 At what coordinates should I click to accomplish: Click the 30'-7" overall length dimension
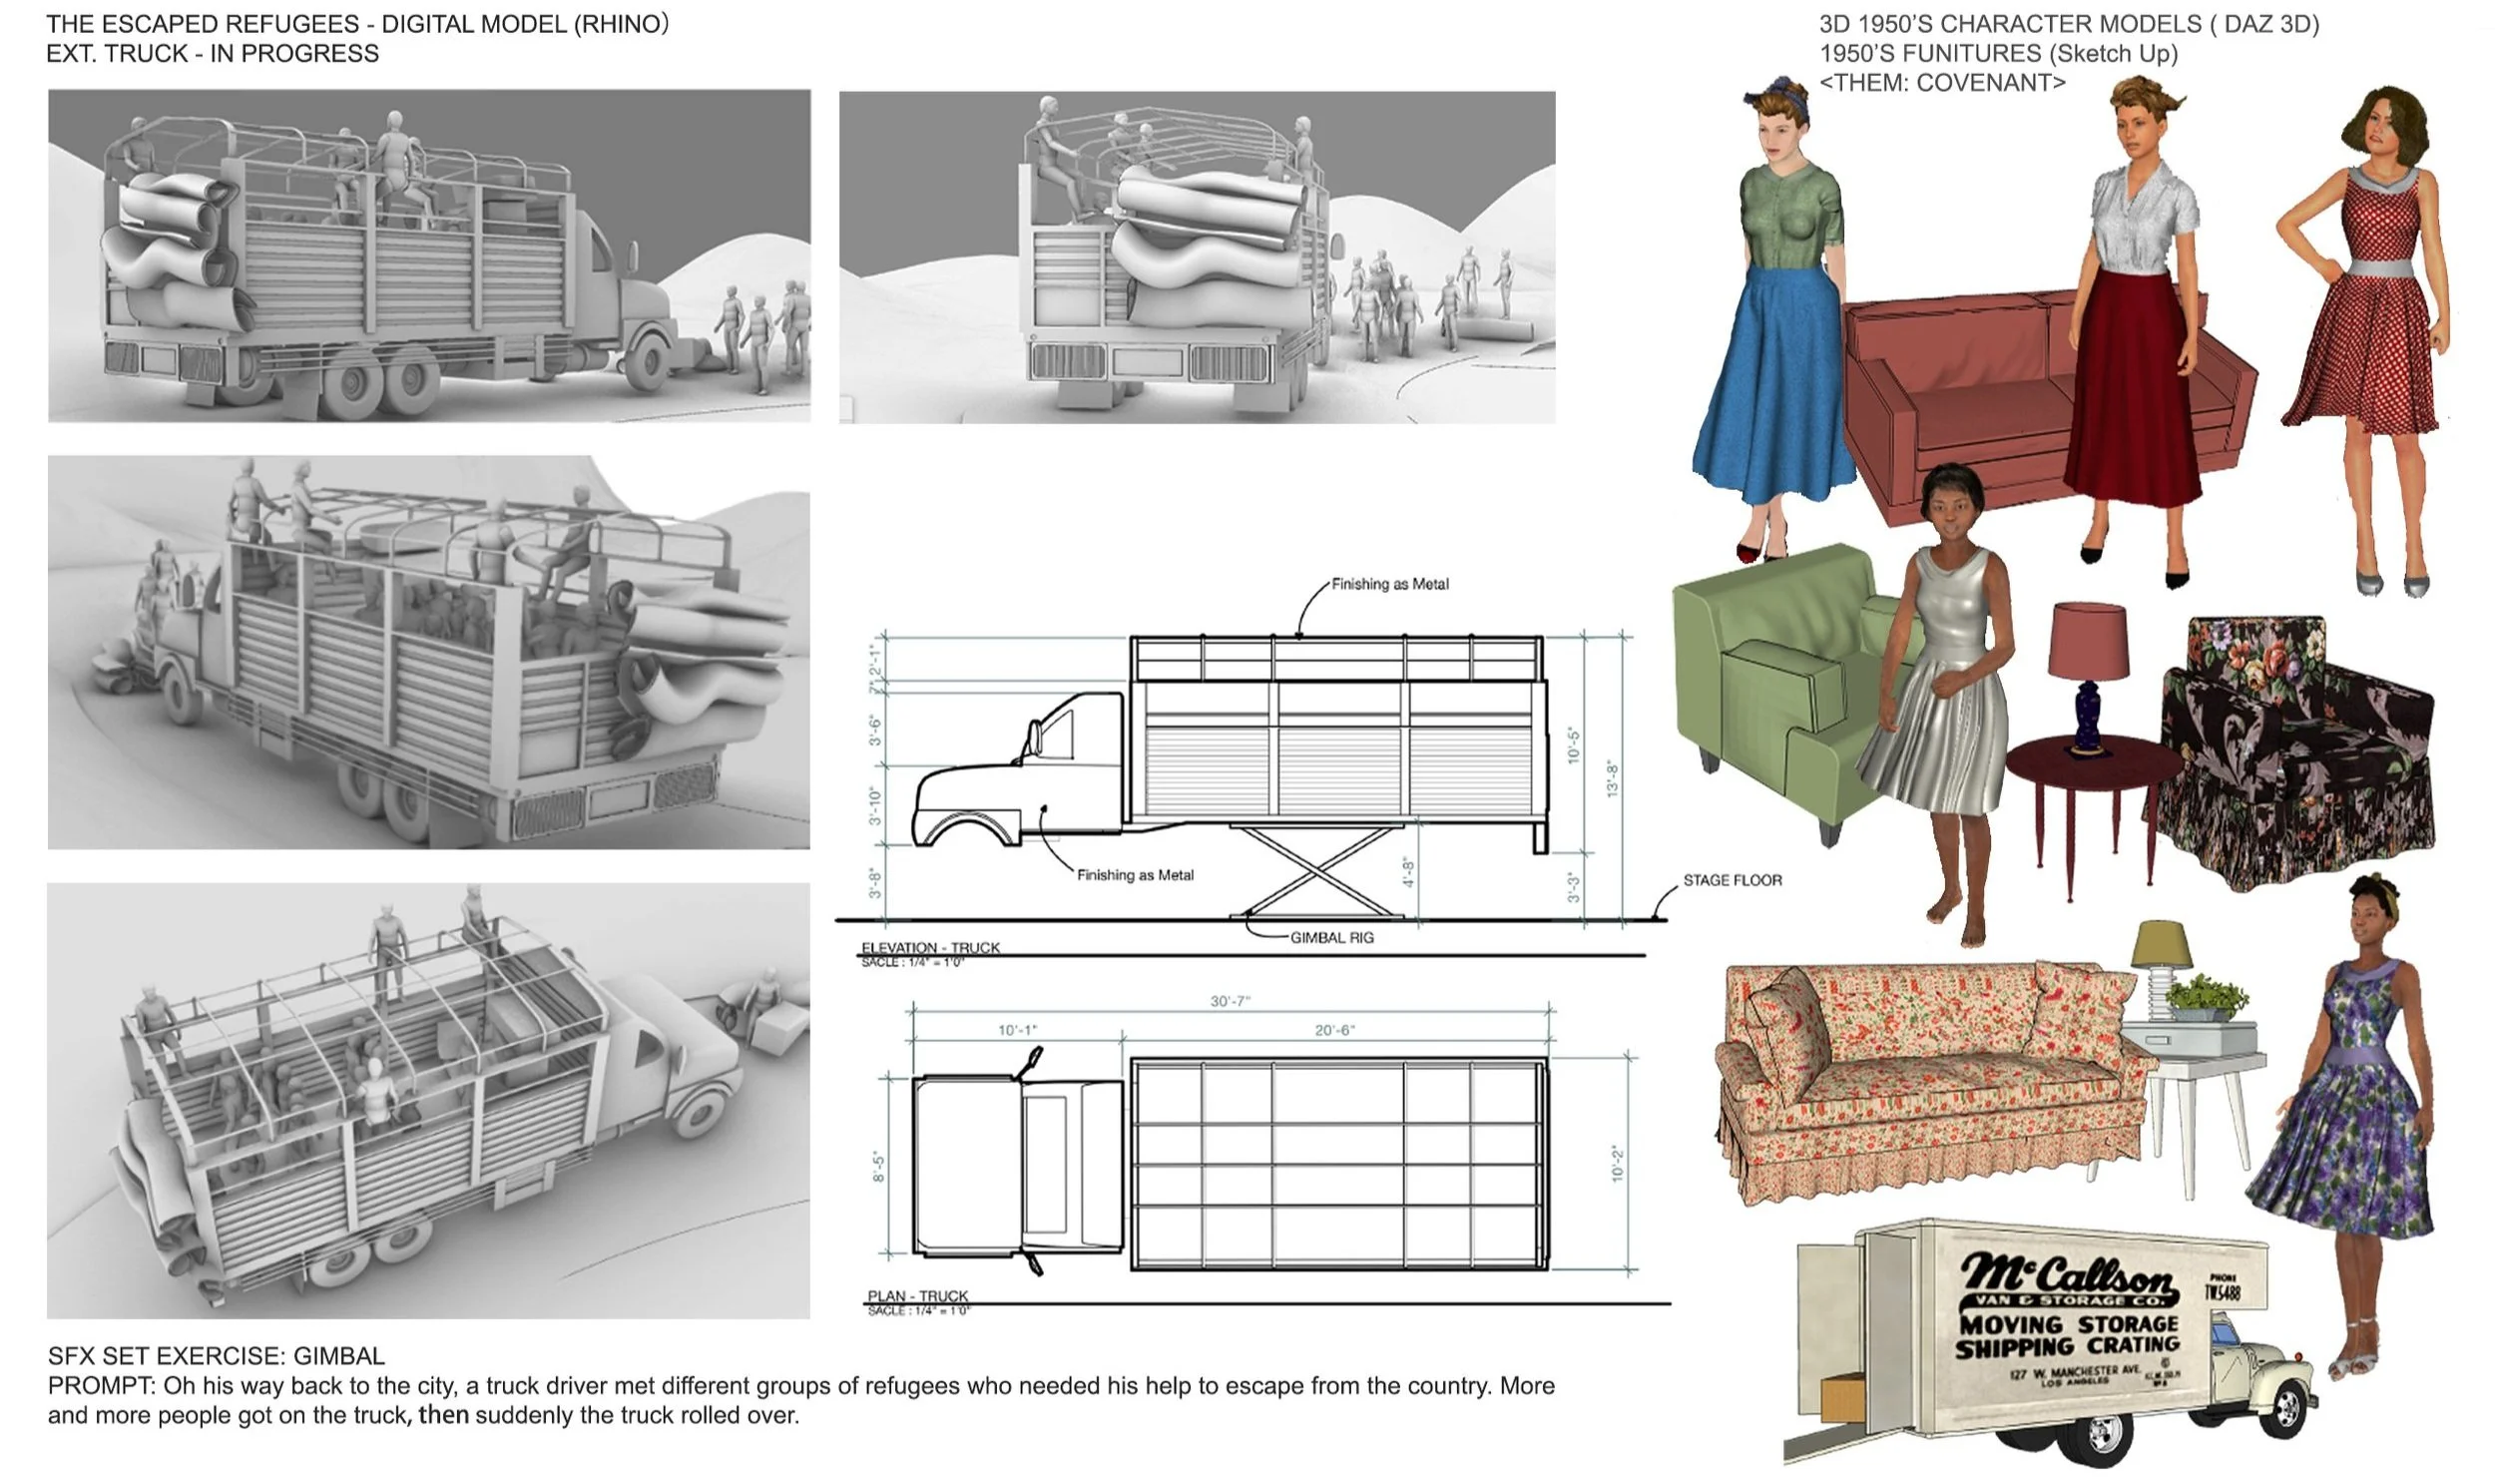click(1230, 1001)
